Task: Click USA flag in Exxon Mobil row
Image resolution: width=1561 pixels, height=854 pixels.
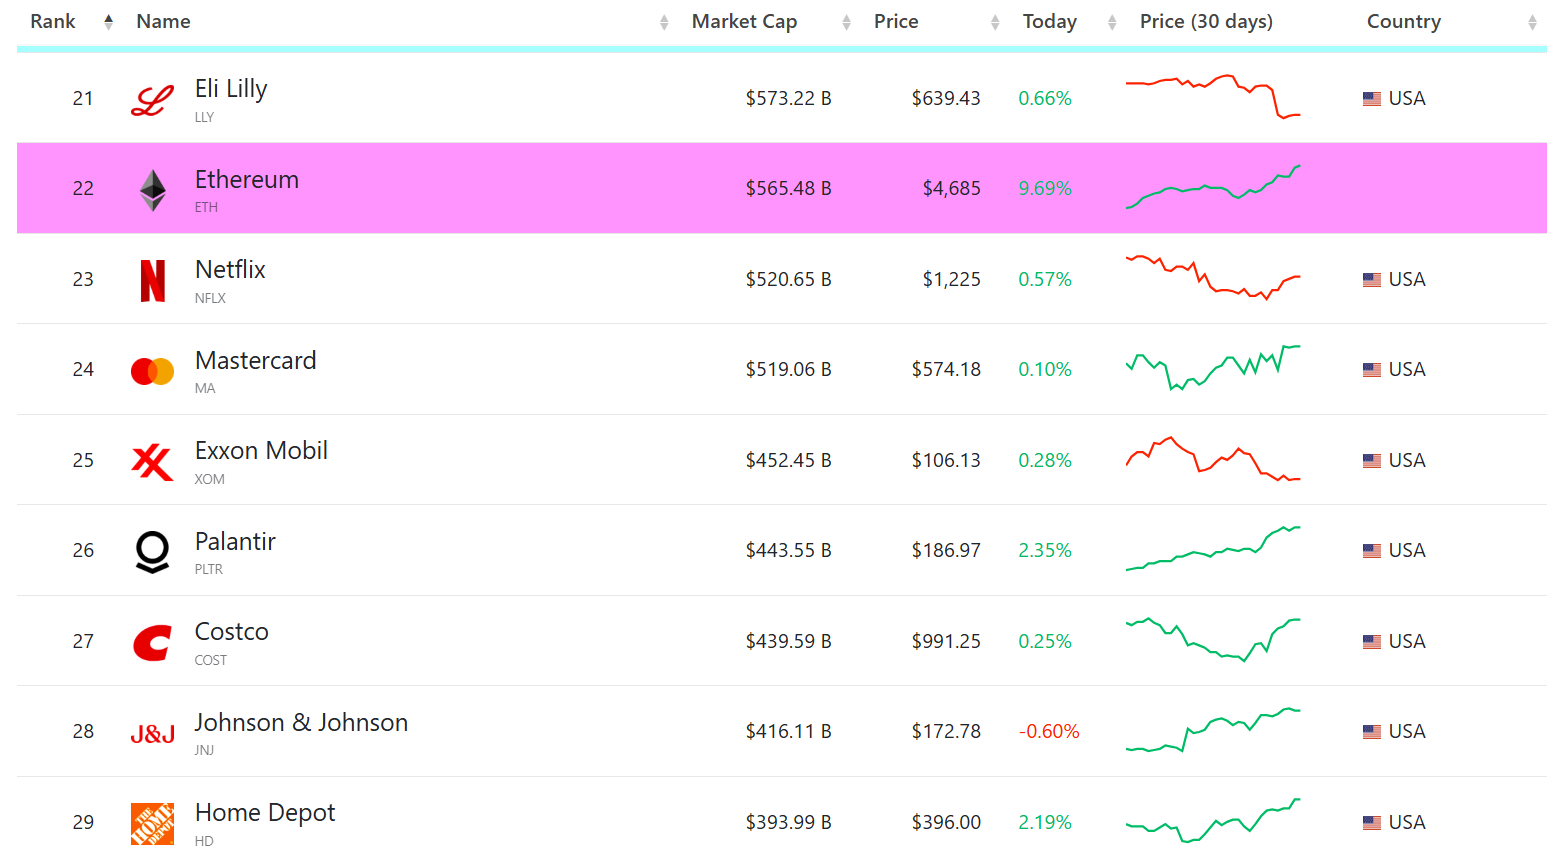Action: pos(1372,461)
